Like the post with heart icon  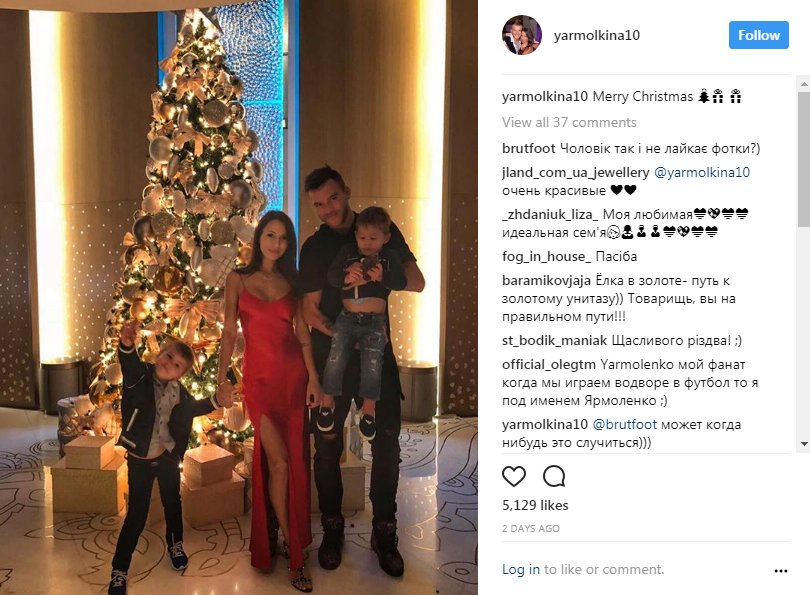pyautogui.click(x=514, y=476)
